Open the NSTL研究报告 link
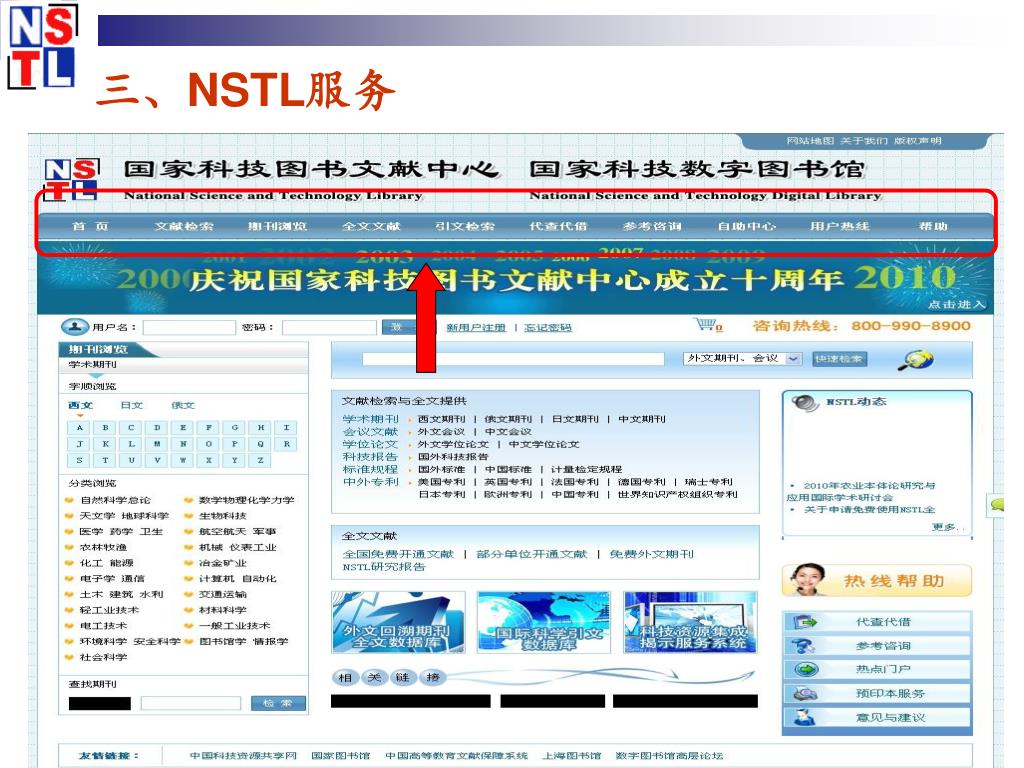This screenshot has height=768, width=1024. pyautogui.click(x=384, y=568)
